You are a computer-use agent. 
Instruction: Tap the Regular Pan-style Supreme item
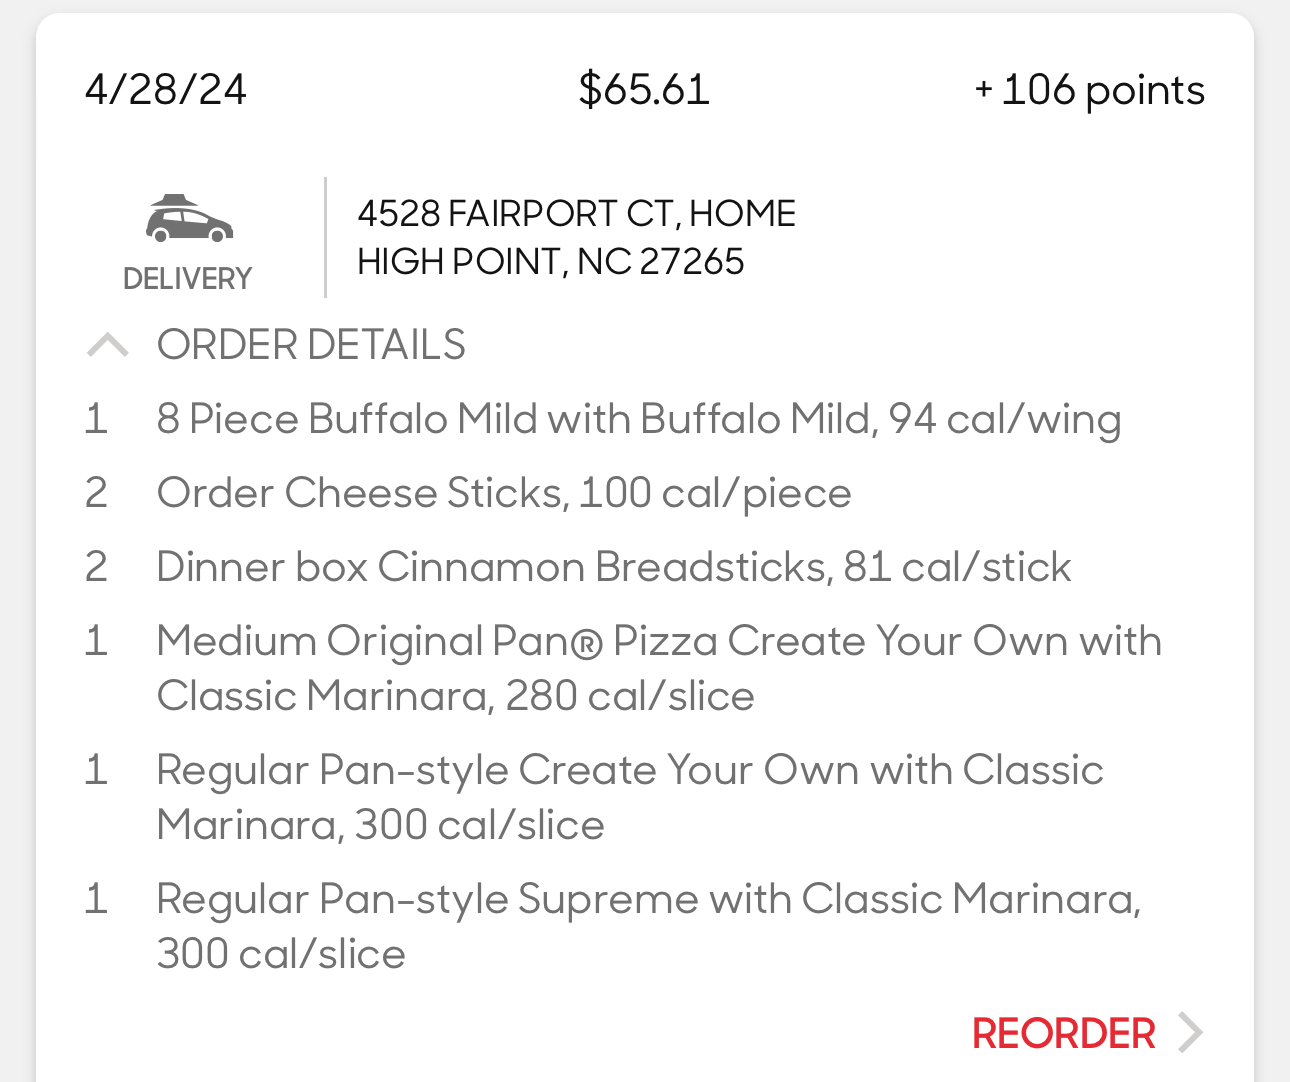coord(648,925)
